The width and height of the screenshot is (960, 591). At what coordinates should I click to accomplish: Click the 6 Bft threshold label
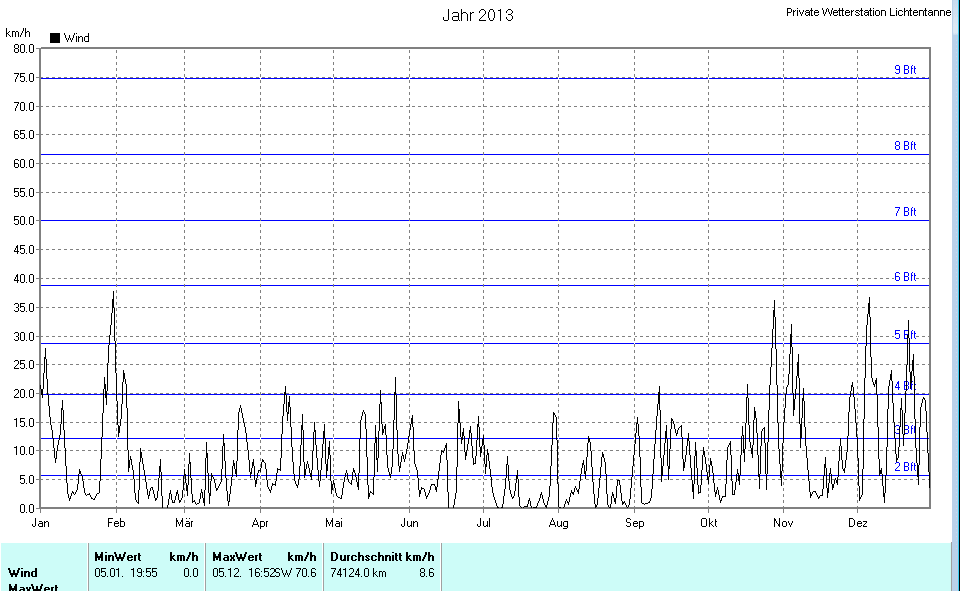904,277
